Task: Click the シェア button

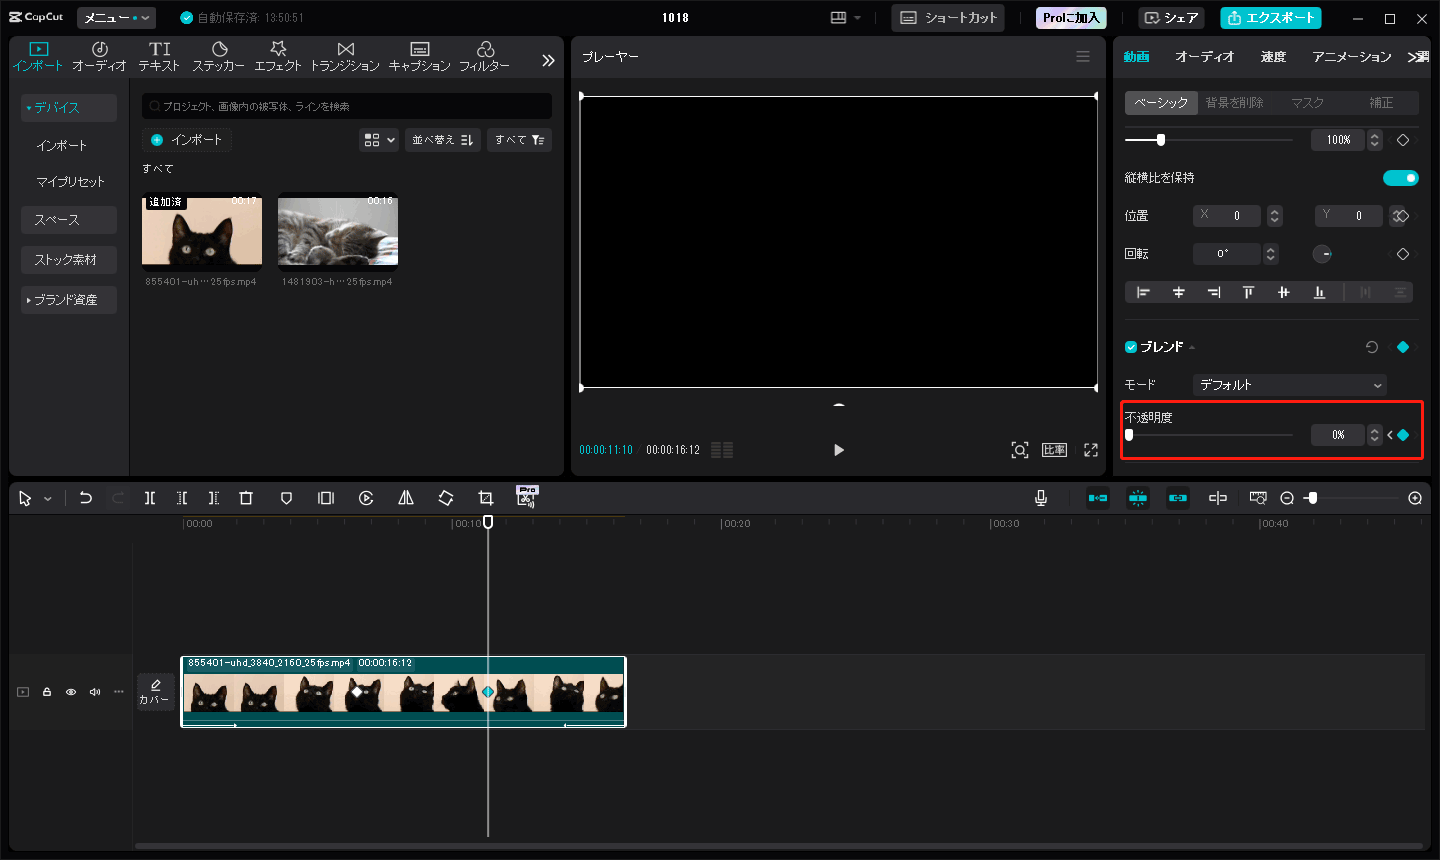Action: click(1171, 18)
